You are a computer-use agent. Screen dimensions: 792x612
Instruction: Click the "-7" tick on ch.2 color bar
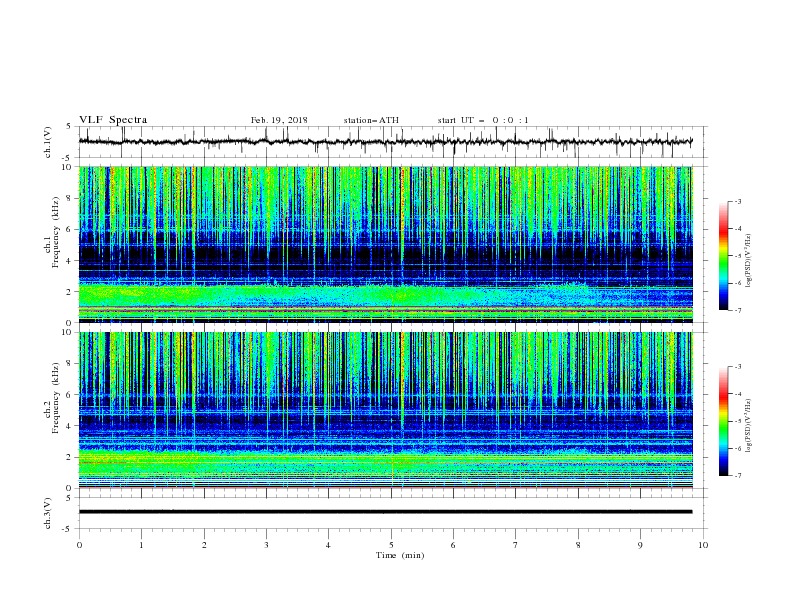[x=738, y=476]
